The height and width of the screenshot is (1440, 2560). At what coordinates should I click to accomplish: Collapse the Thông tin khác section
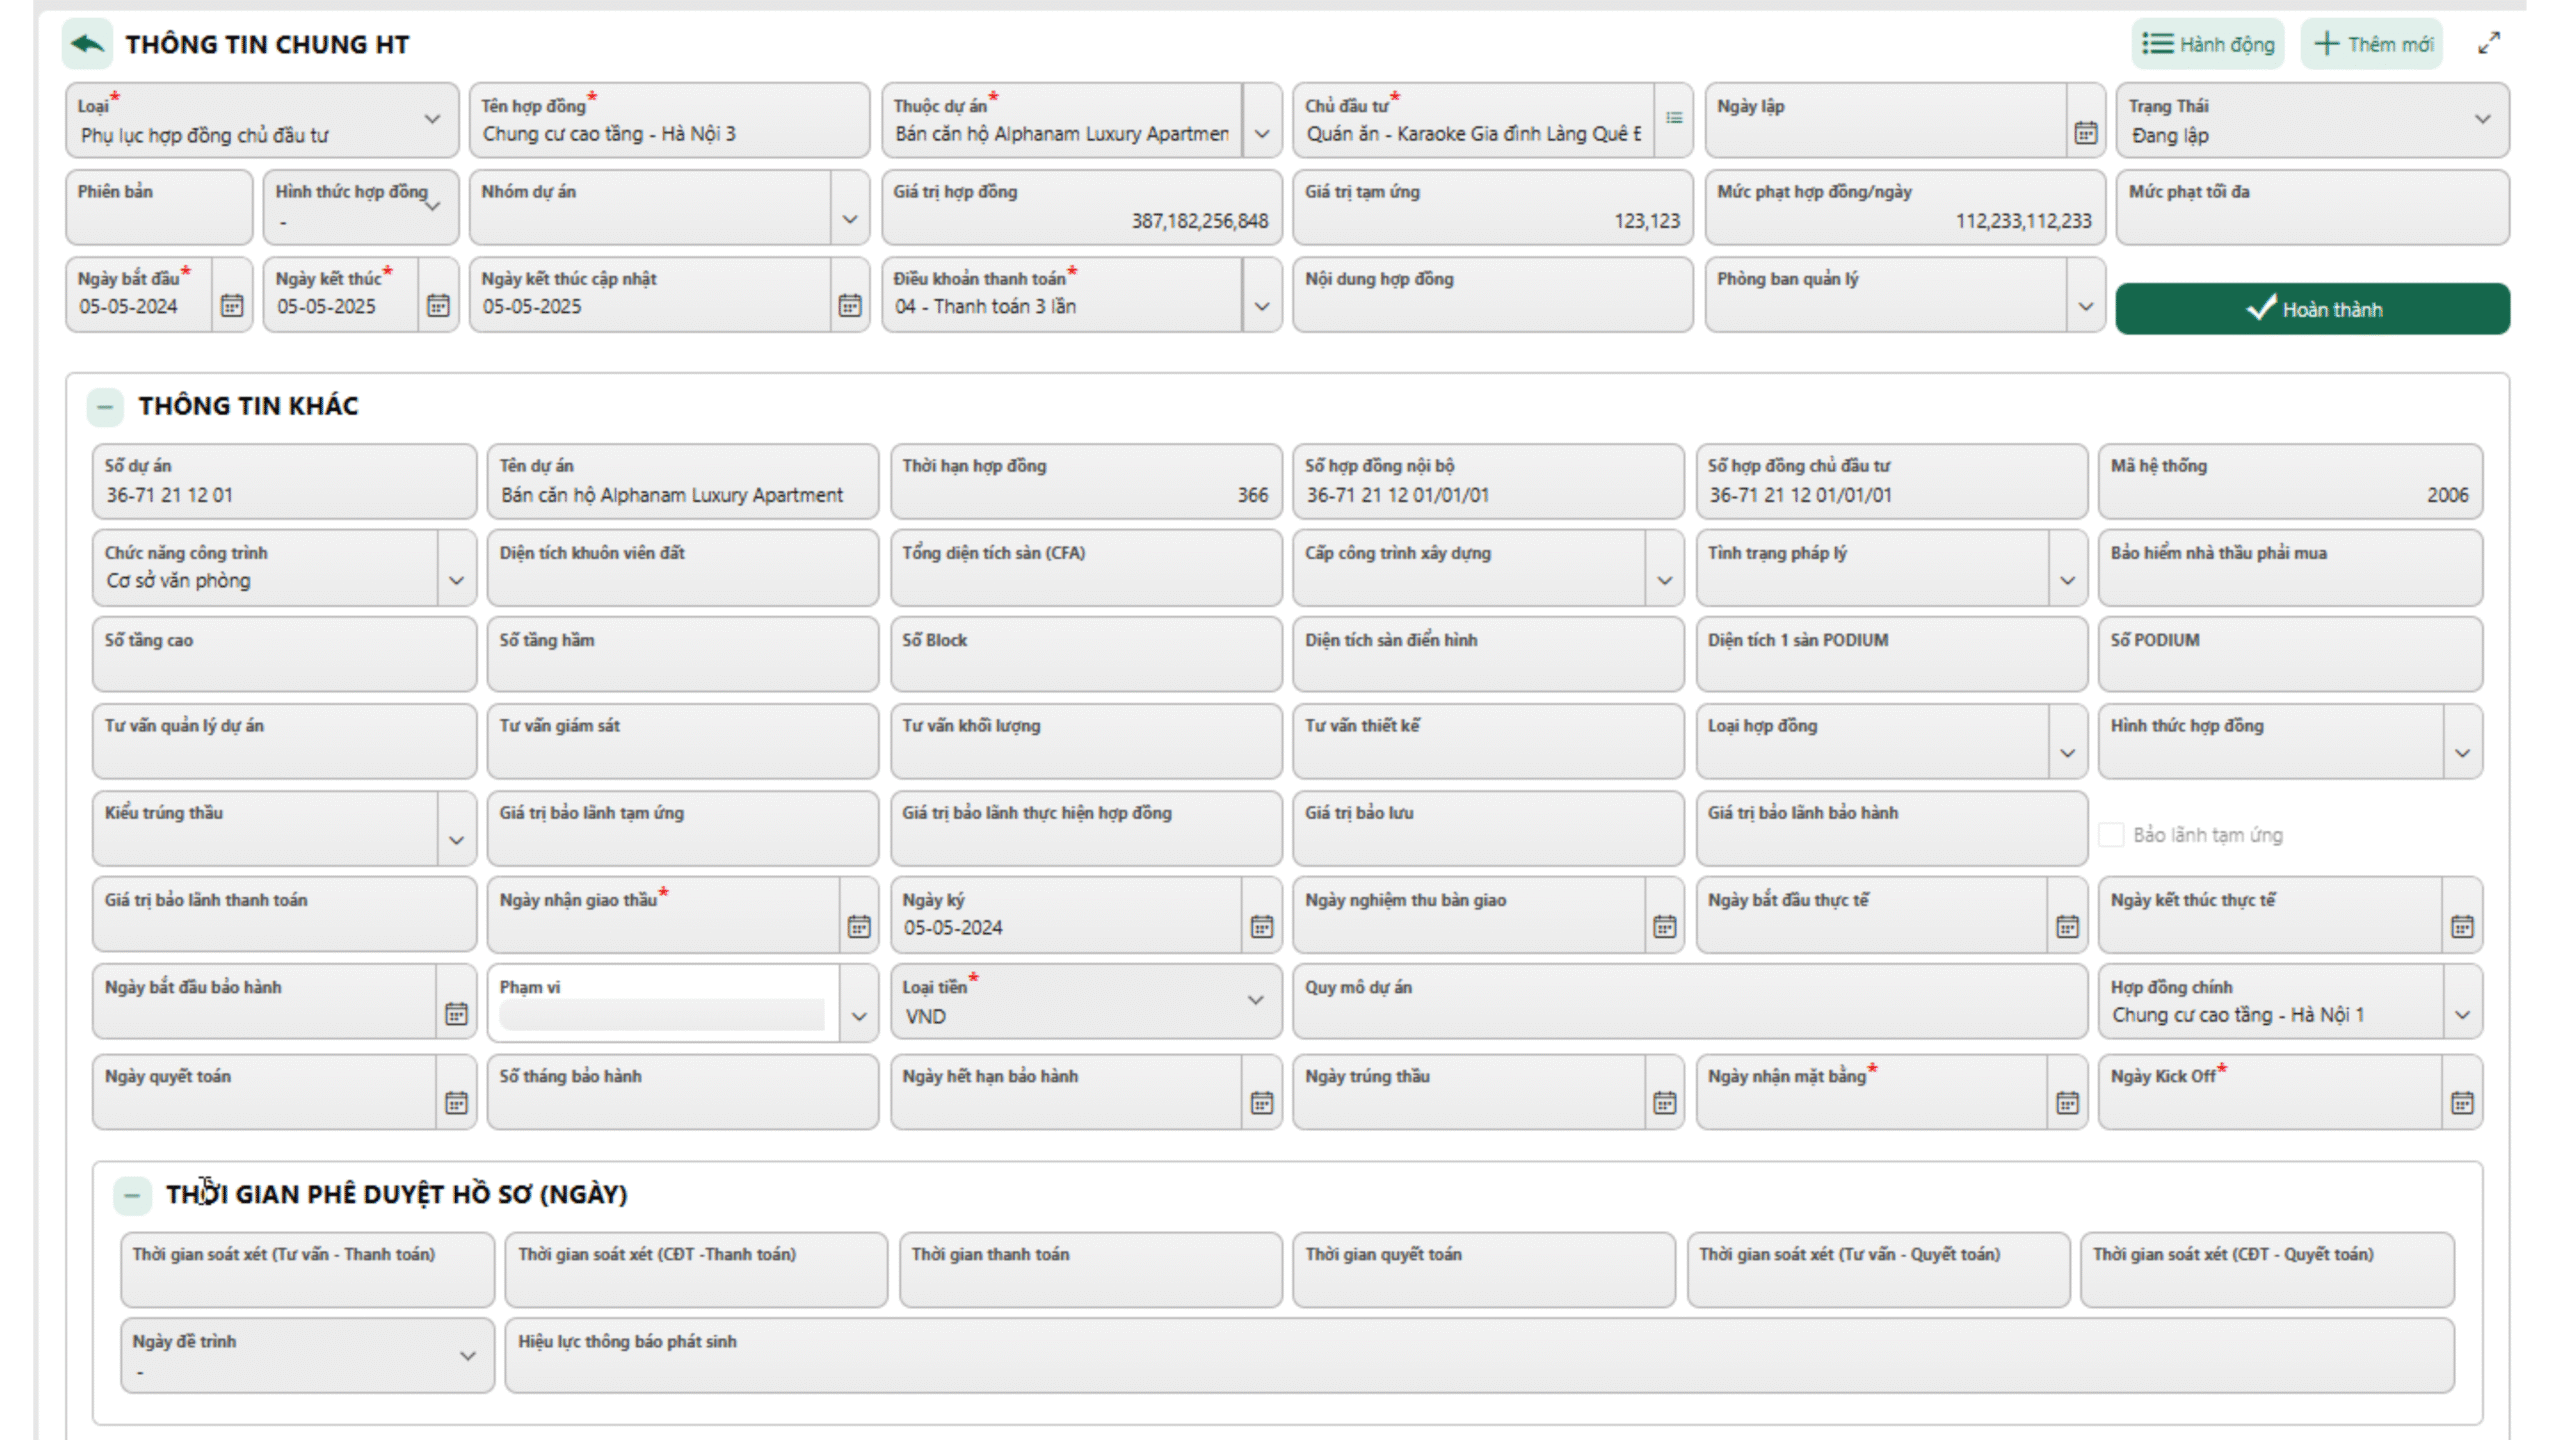point(105,406)
